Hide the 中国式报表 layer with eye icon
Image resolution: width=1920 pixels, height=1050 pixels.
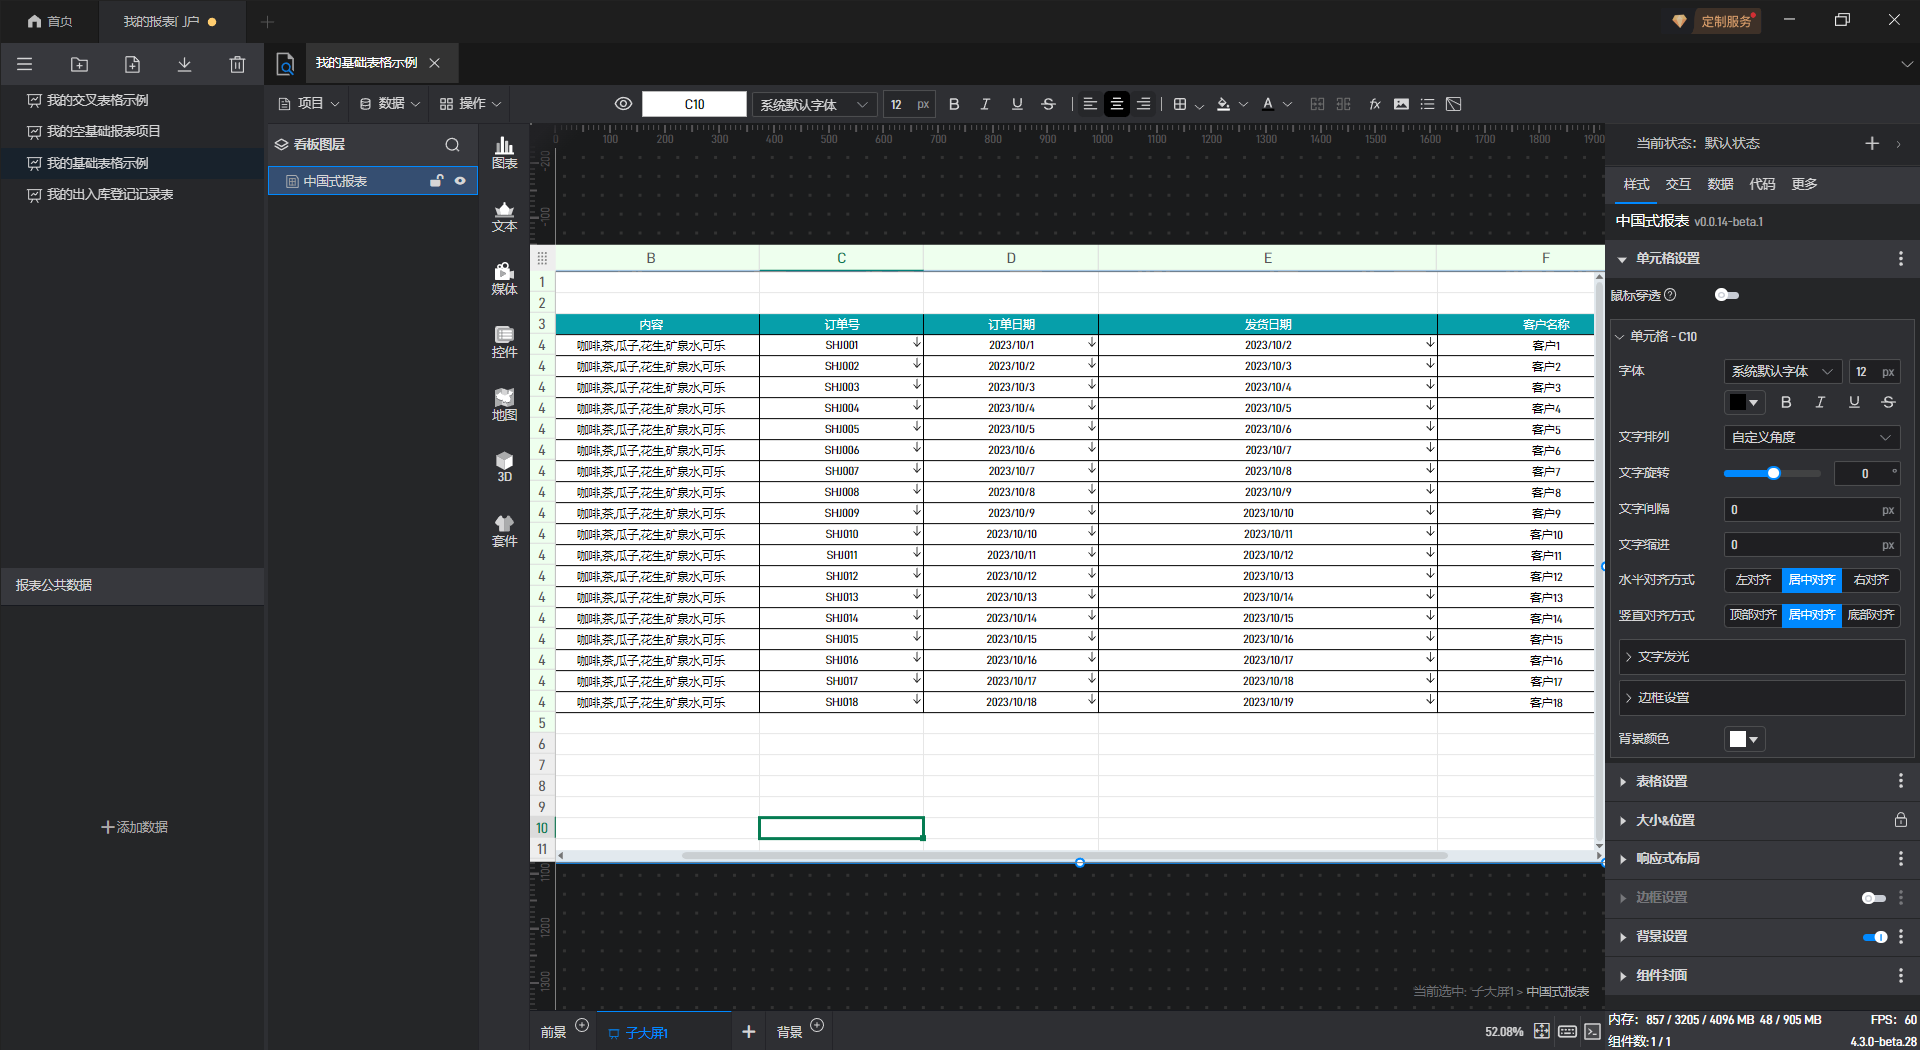(460, 181)
